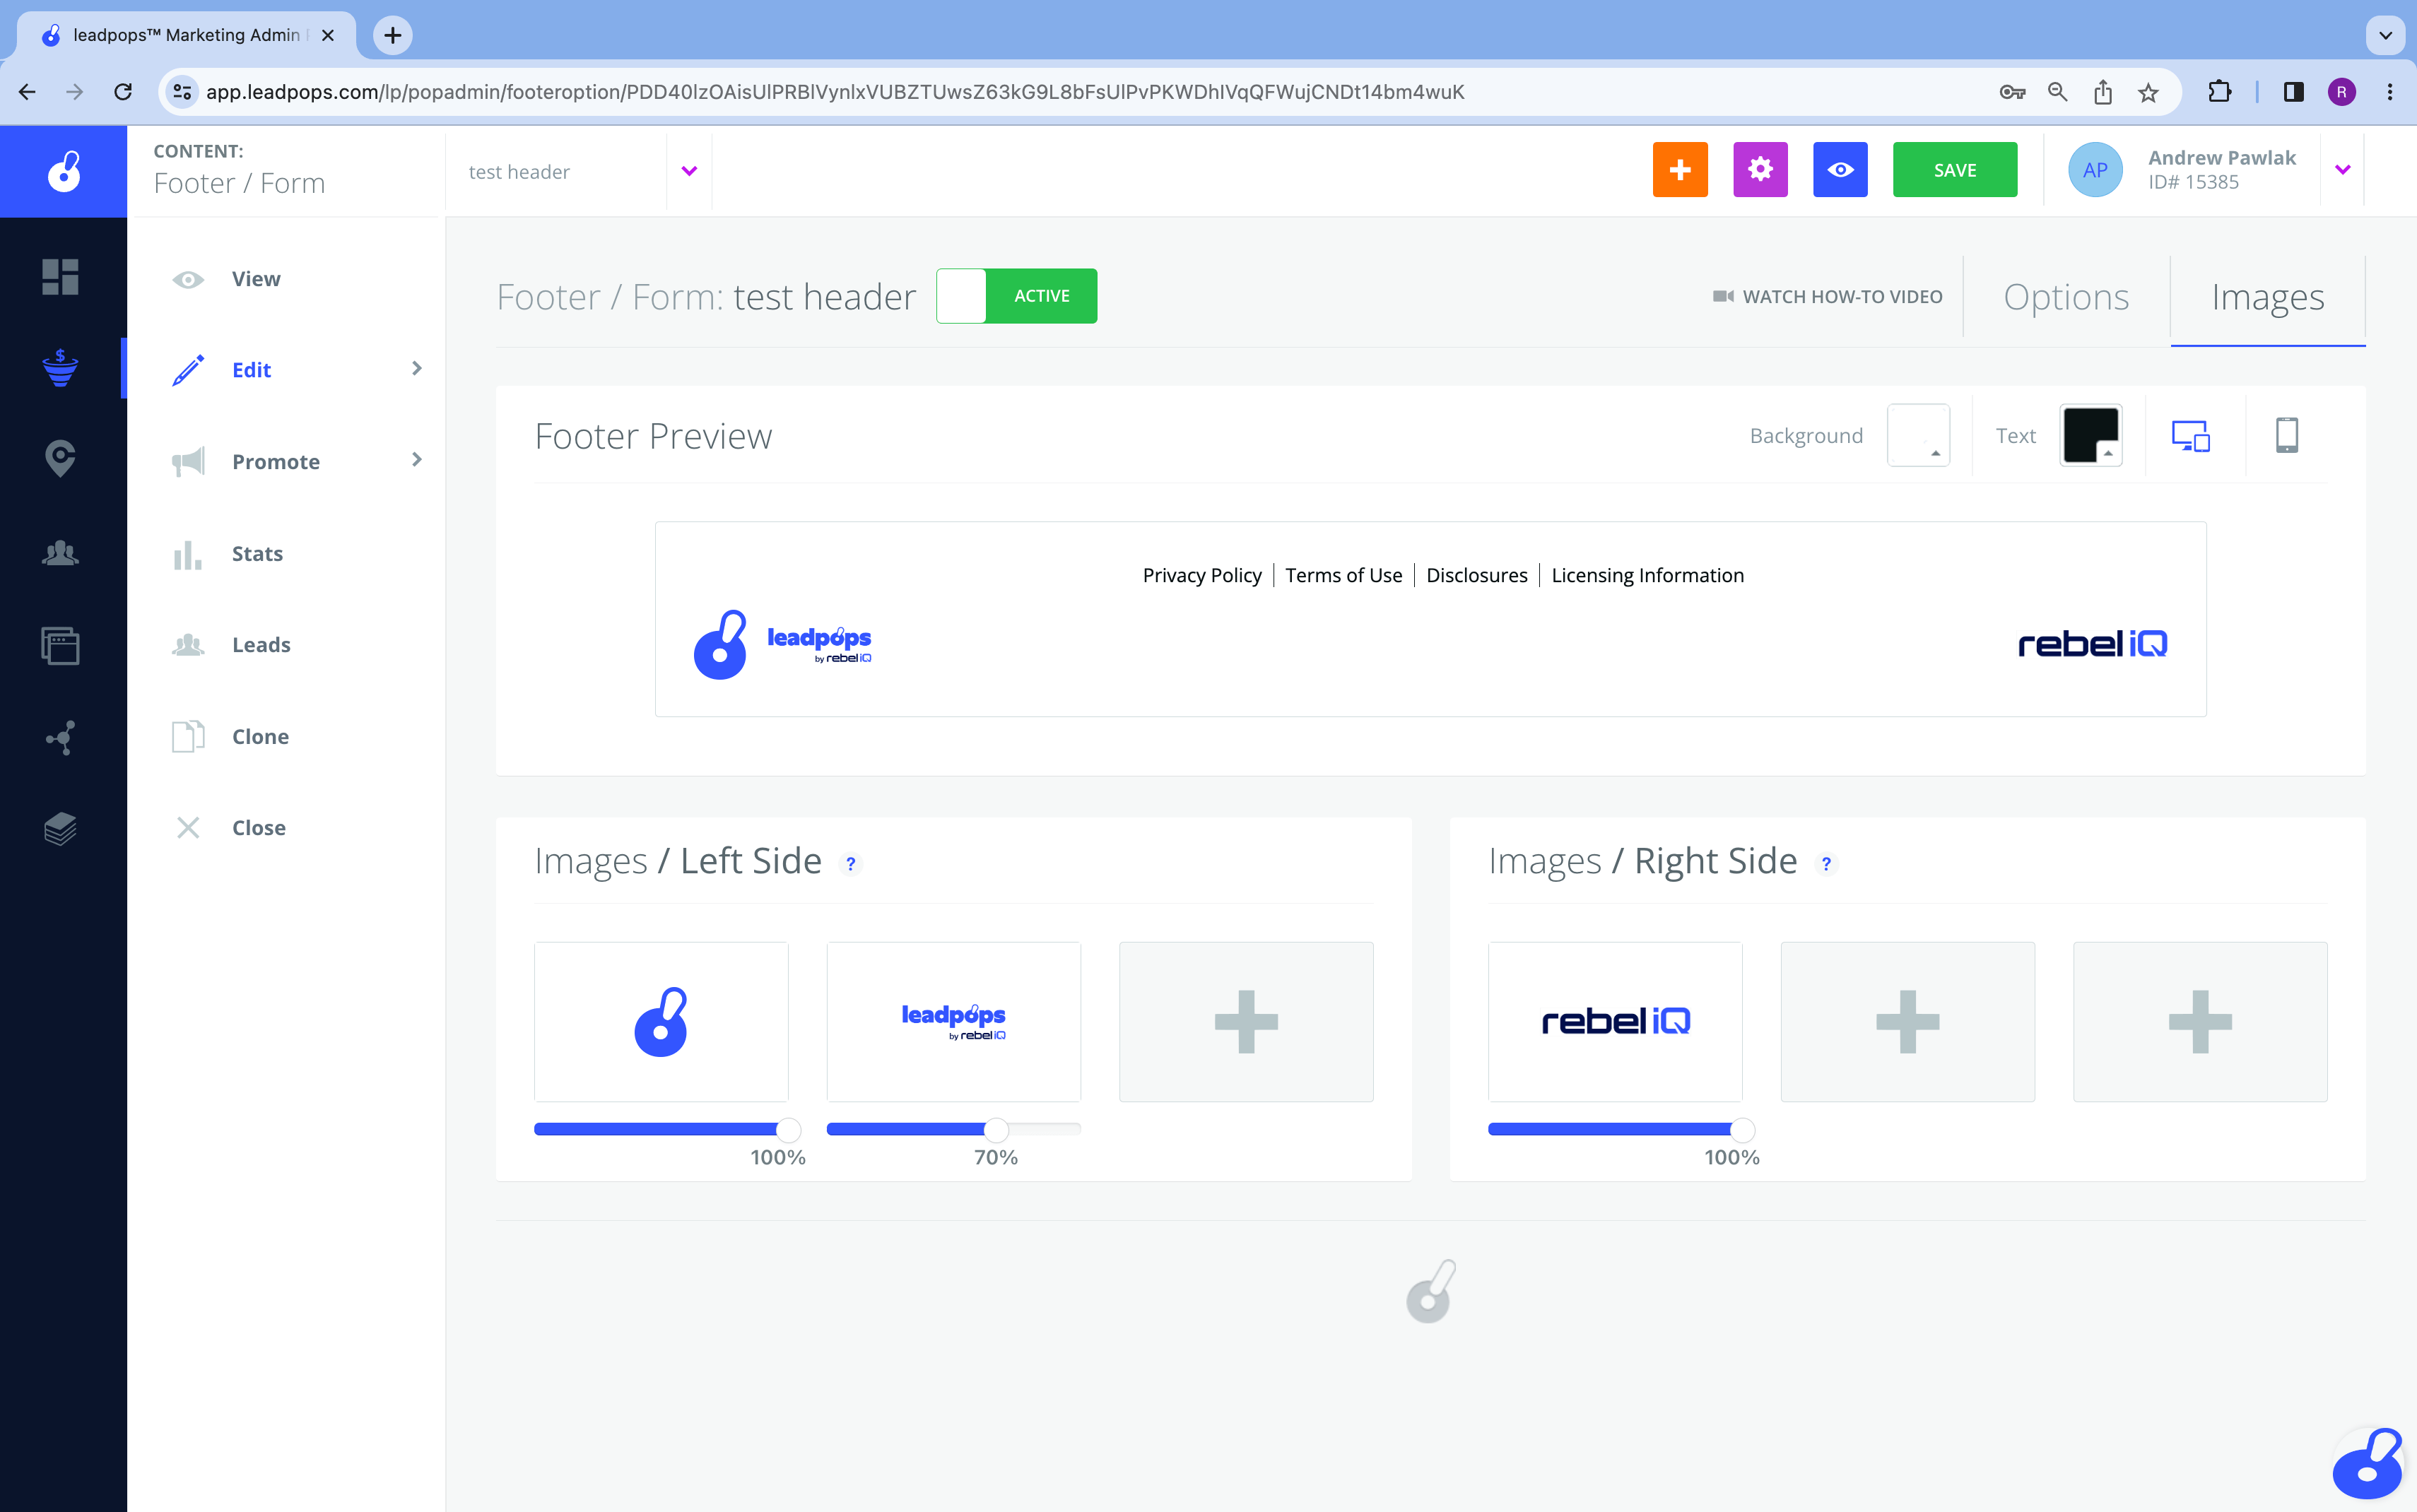Add second right side image slot

point(1907,1021)
